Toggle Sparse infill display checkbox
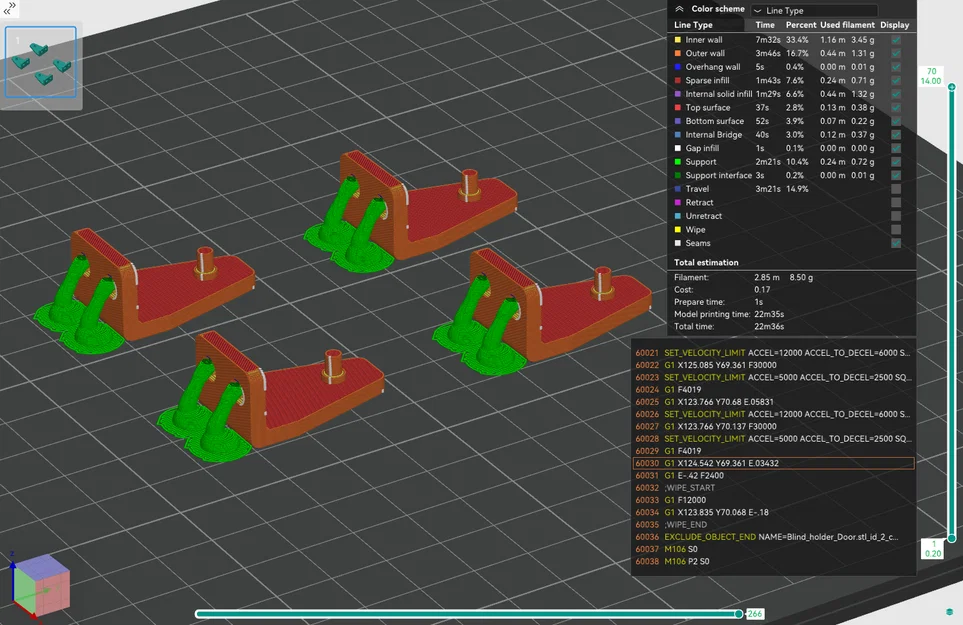 [896, 80]
